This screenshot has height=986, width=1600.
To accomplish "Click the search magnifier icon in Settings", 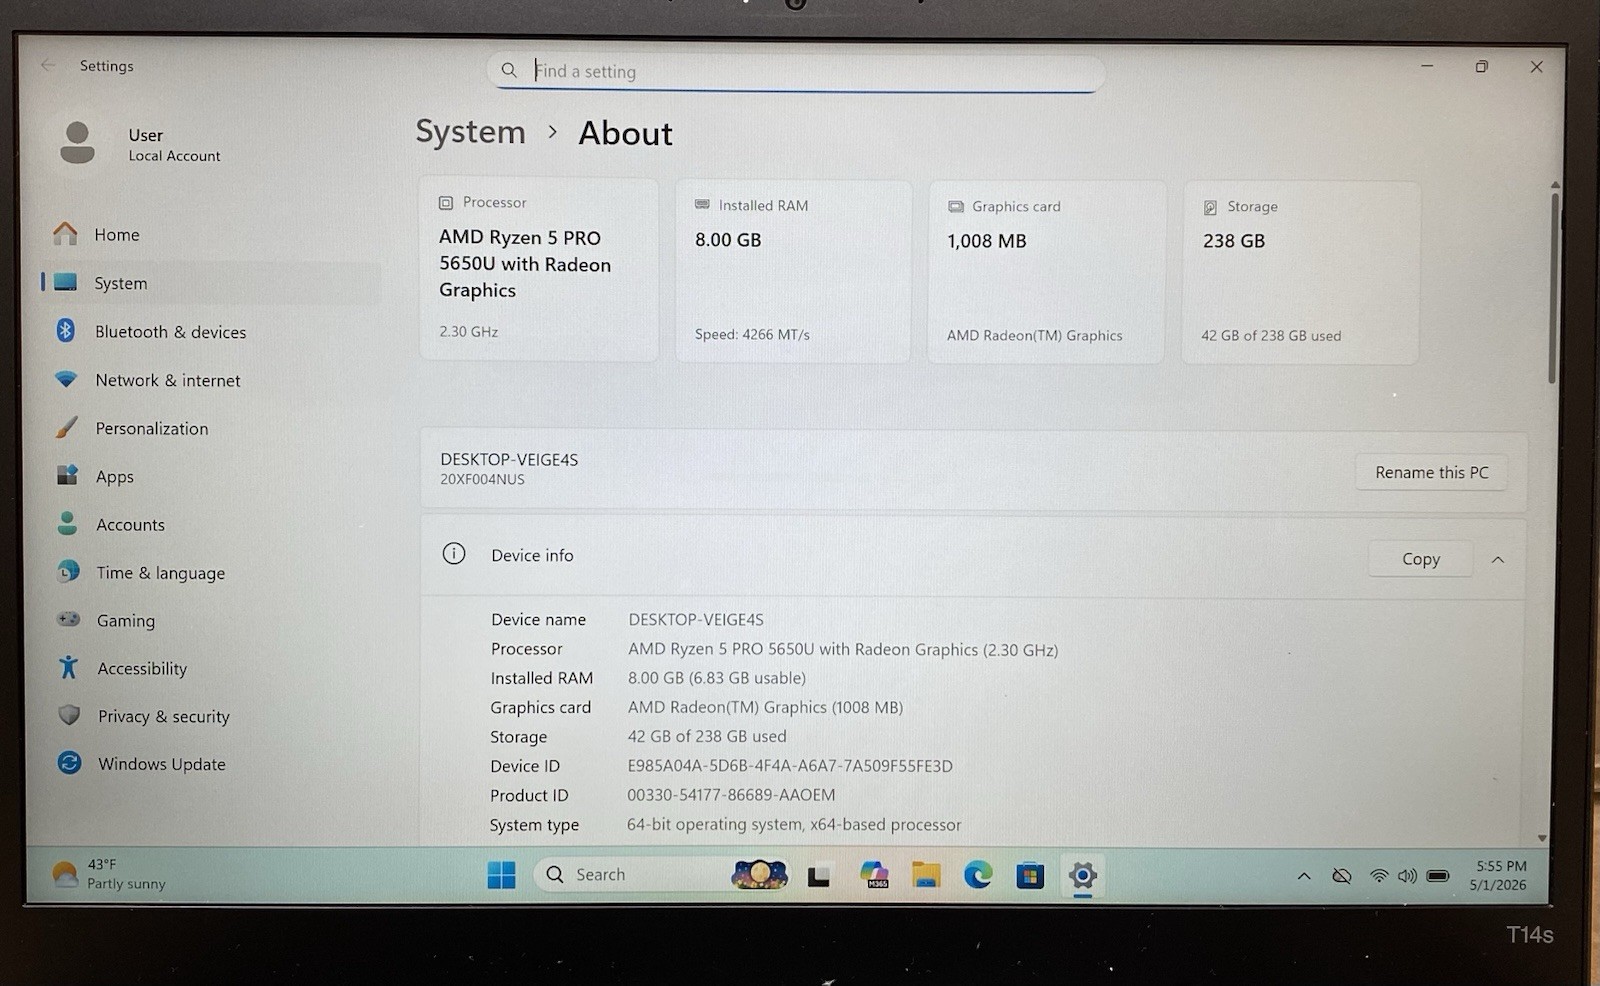I will coord(509,70).
